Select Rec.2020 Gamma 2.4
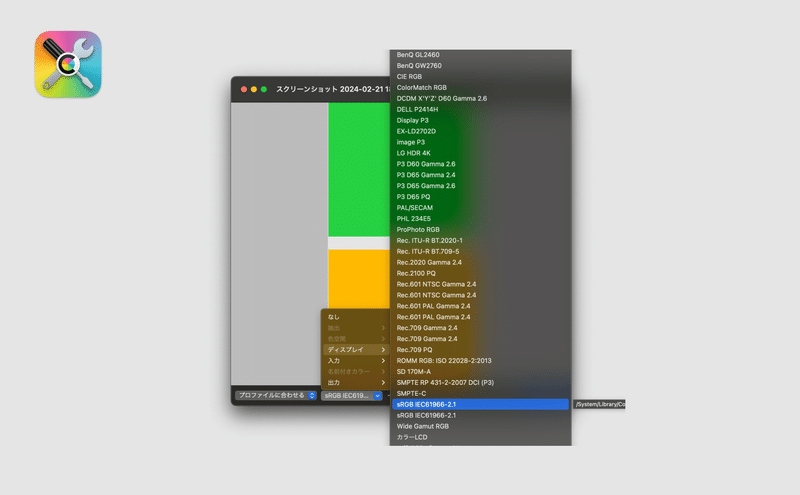 [x=481, y=262]
